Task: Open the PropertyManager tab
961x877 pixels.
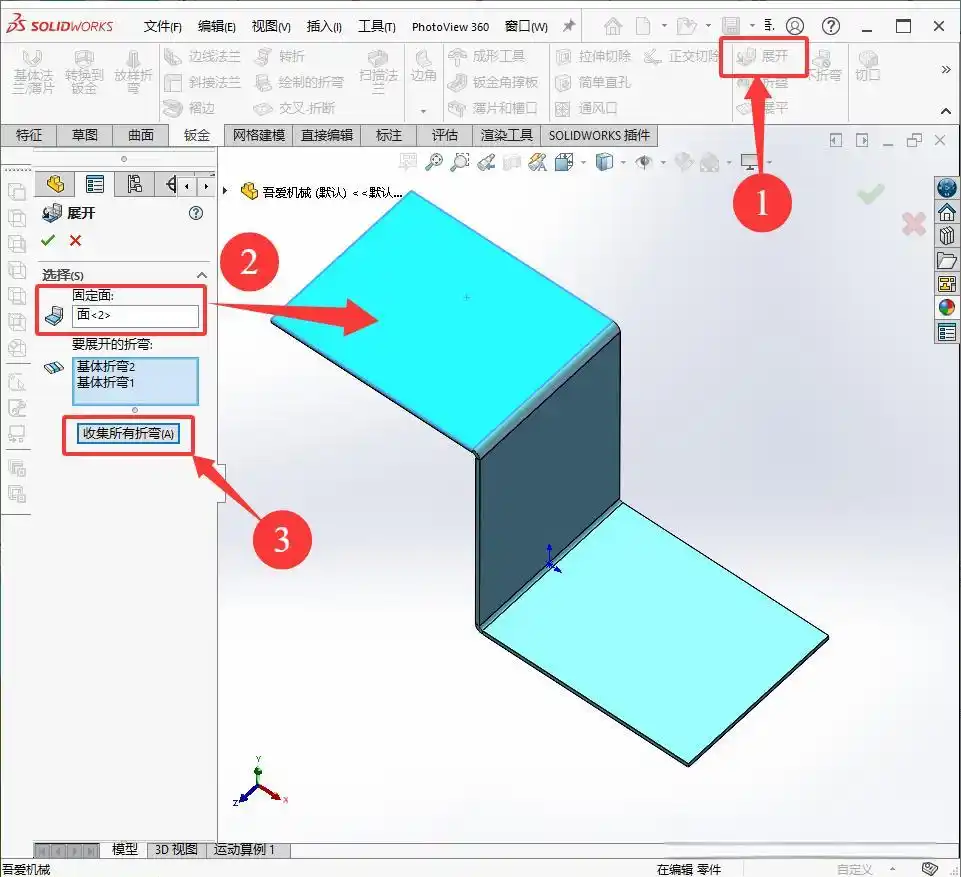Action: click(95, 184)
